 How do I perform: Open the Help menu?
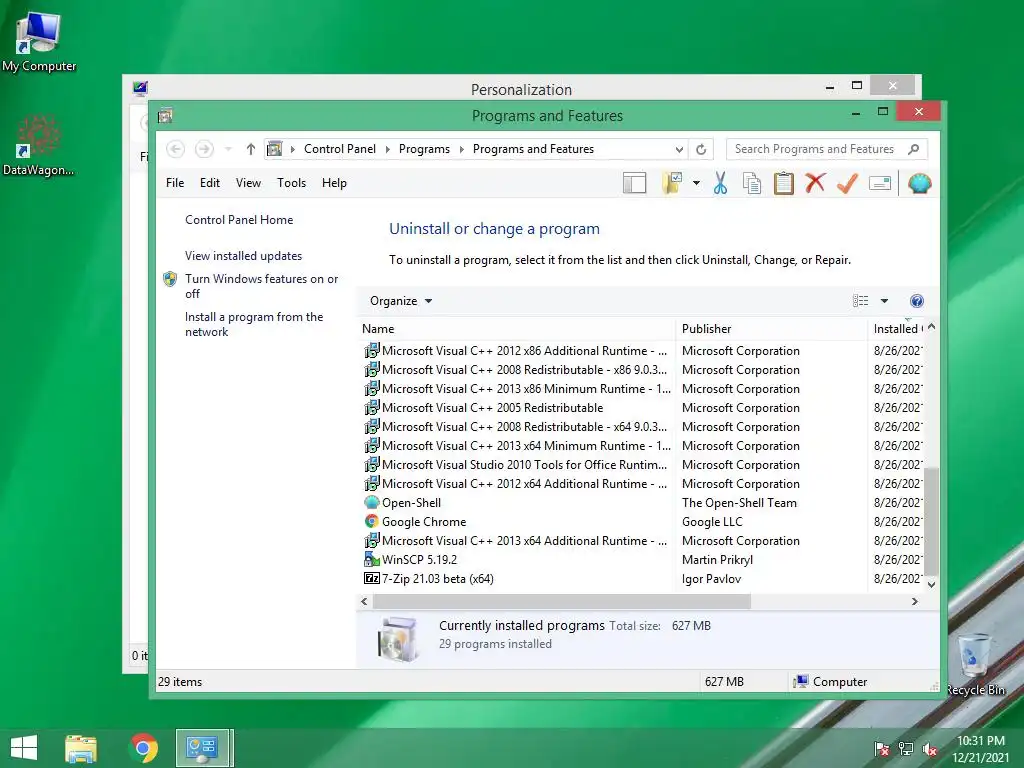[x=334, y=183]
